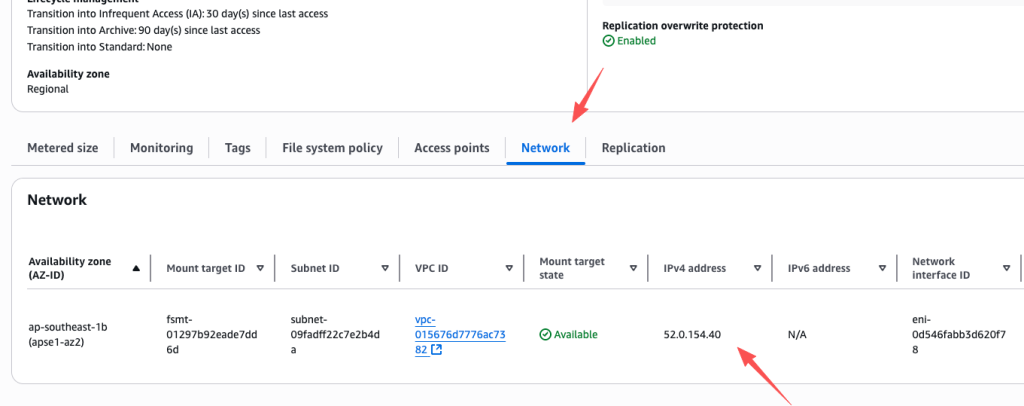Click the green Available status check icon

click(x=545, y=335)
